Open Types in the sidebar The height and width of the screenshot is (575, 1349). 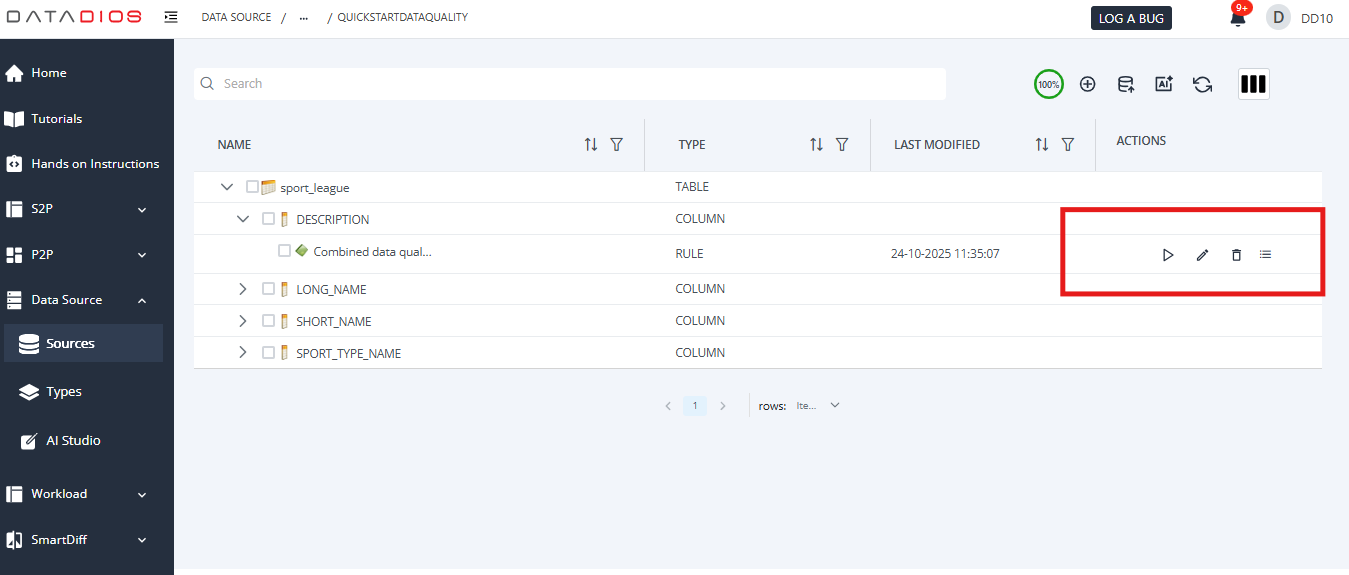click(64, 392)
